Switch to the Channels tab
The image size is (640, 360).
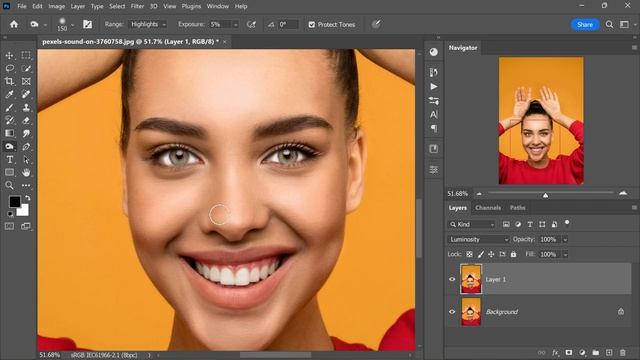tap(488, 208)
